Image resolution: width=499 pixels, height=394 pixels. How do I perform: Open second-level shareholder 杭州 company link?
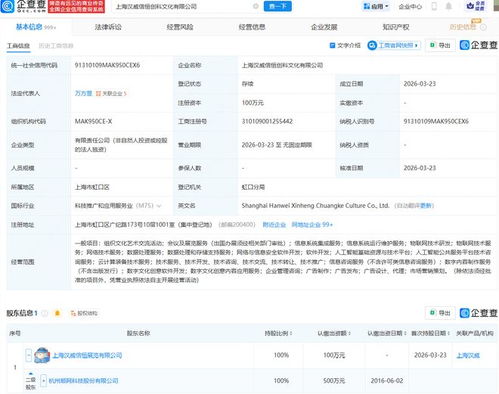pyautogui.click(x=84, y=381)
